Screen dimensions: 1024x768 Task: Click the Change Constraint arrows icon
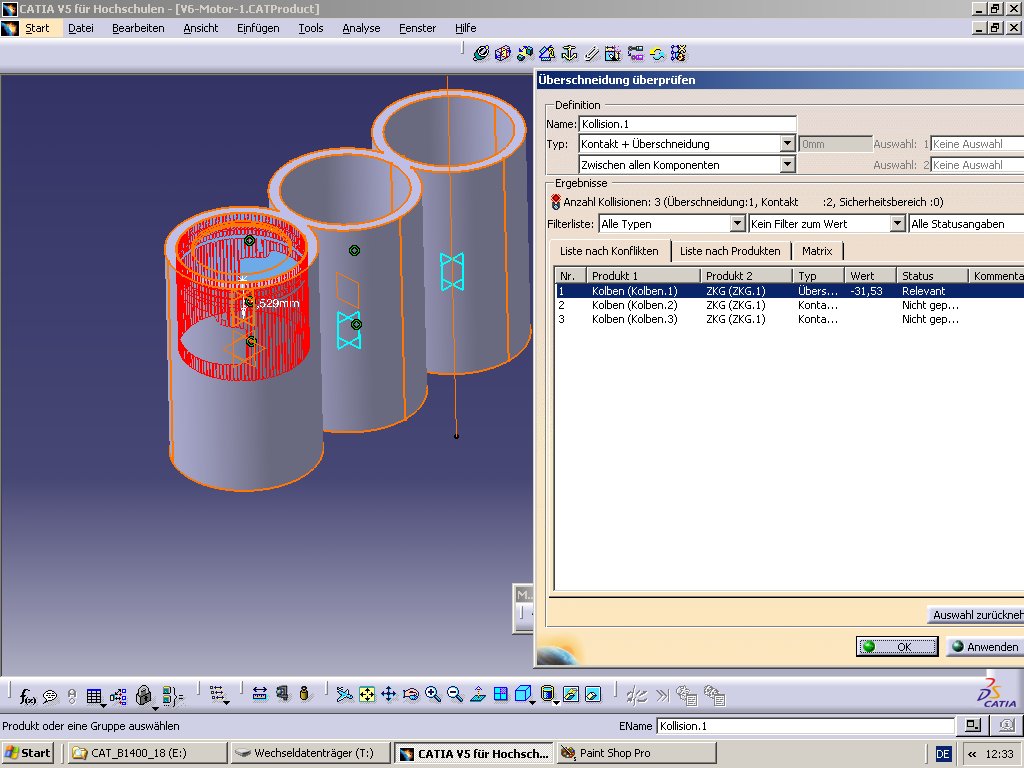(658, 54)
